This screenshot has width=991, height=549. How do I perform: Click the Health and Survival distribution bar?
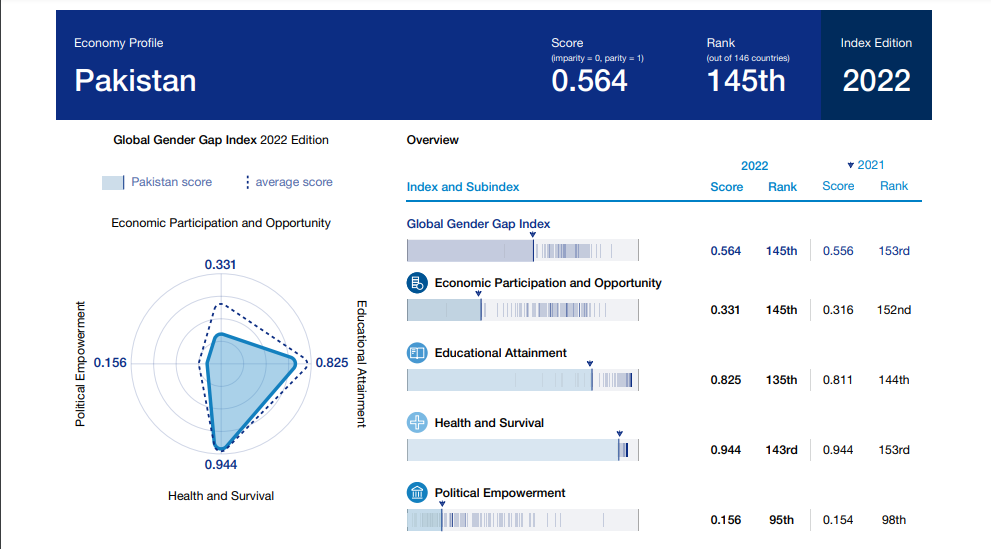pyautogui.click(x=523, y=450)
